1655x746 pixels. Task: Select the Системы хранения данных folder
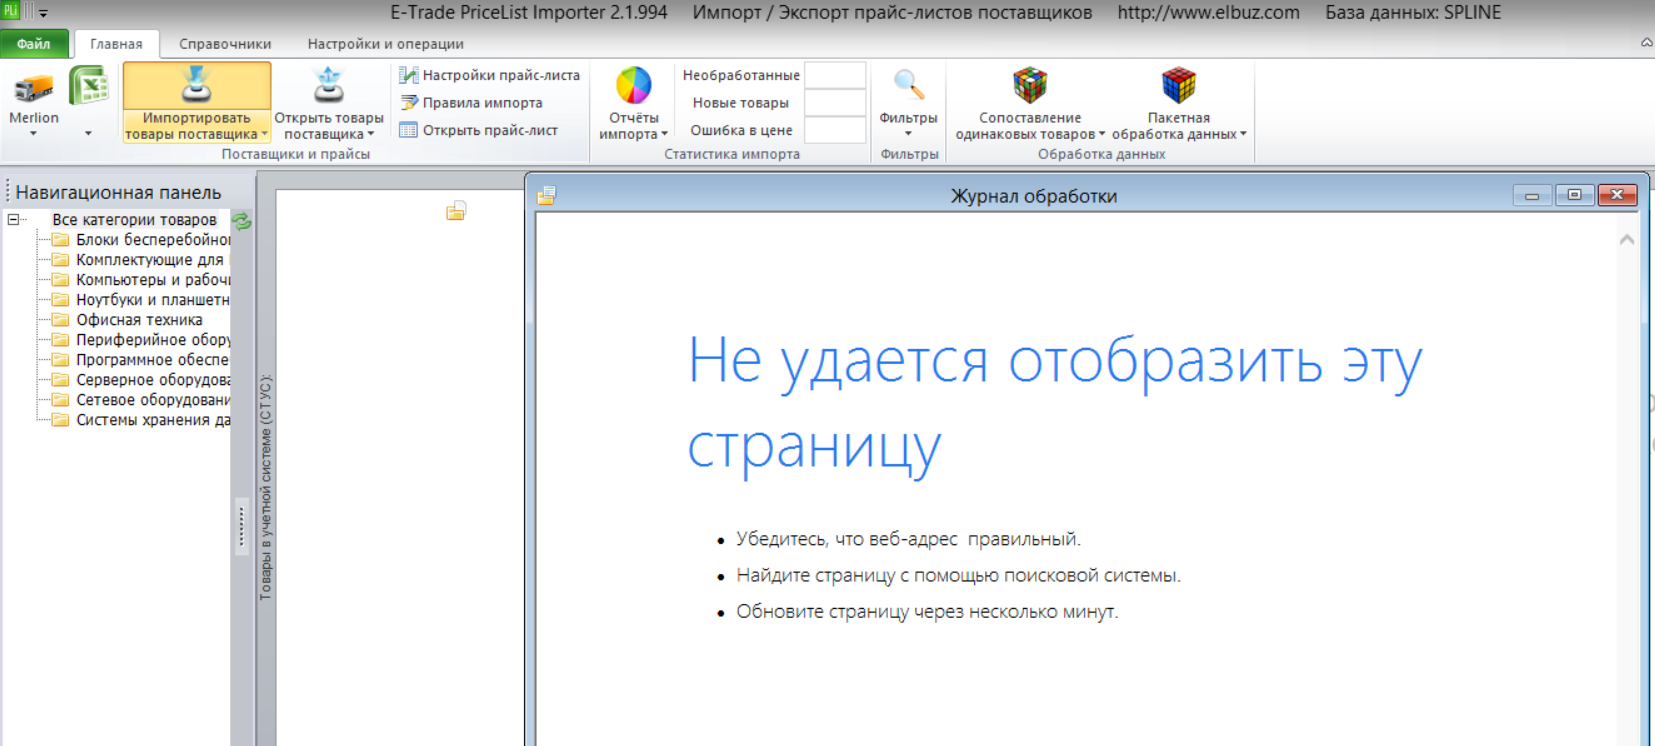pos(141,420)
